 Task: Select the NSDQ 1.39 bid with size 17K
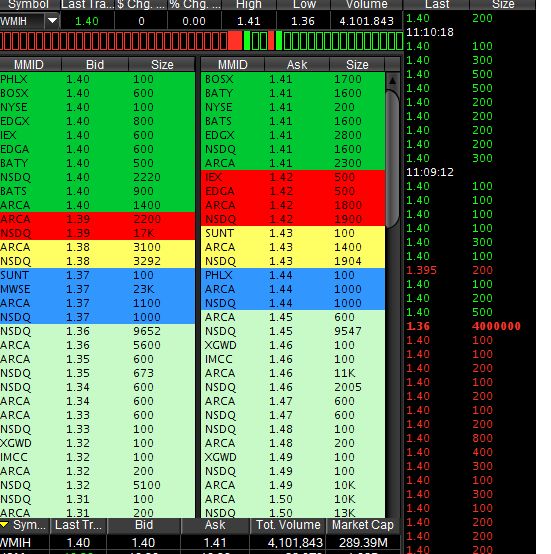click(x=97, y=233)
